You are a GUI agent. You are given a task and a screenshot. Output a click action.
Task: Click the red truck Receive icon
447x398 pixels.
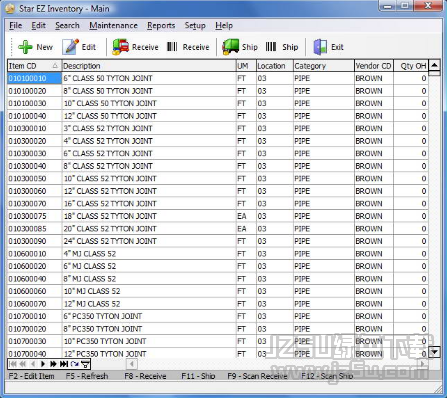click(120, 47)
